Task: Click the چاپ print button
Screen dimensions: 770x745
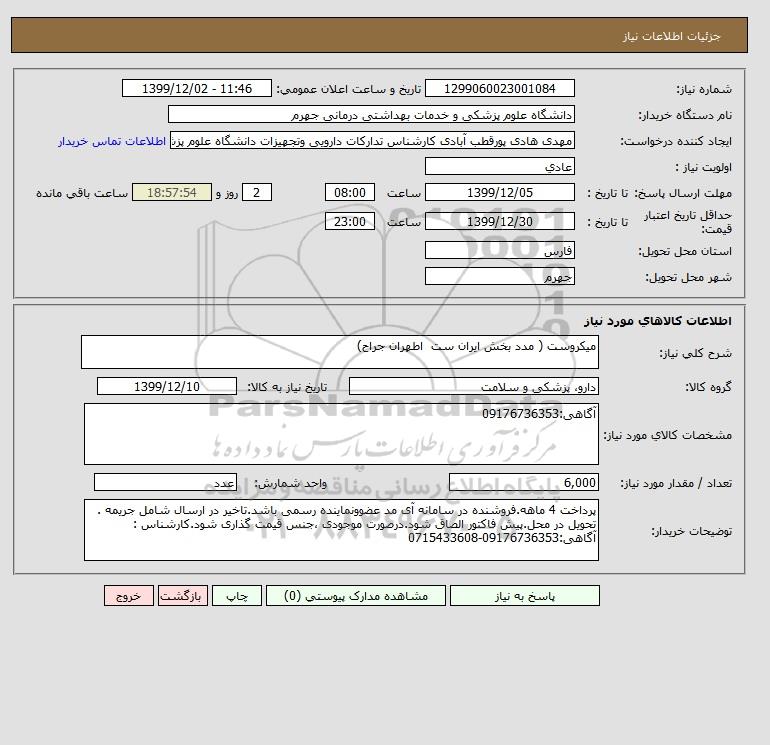Action: pos(237,596)
